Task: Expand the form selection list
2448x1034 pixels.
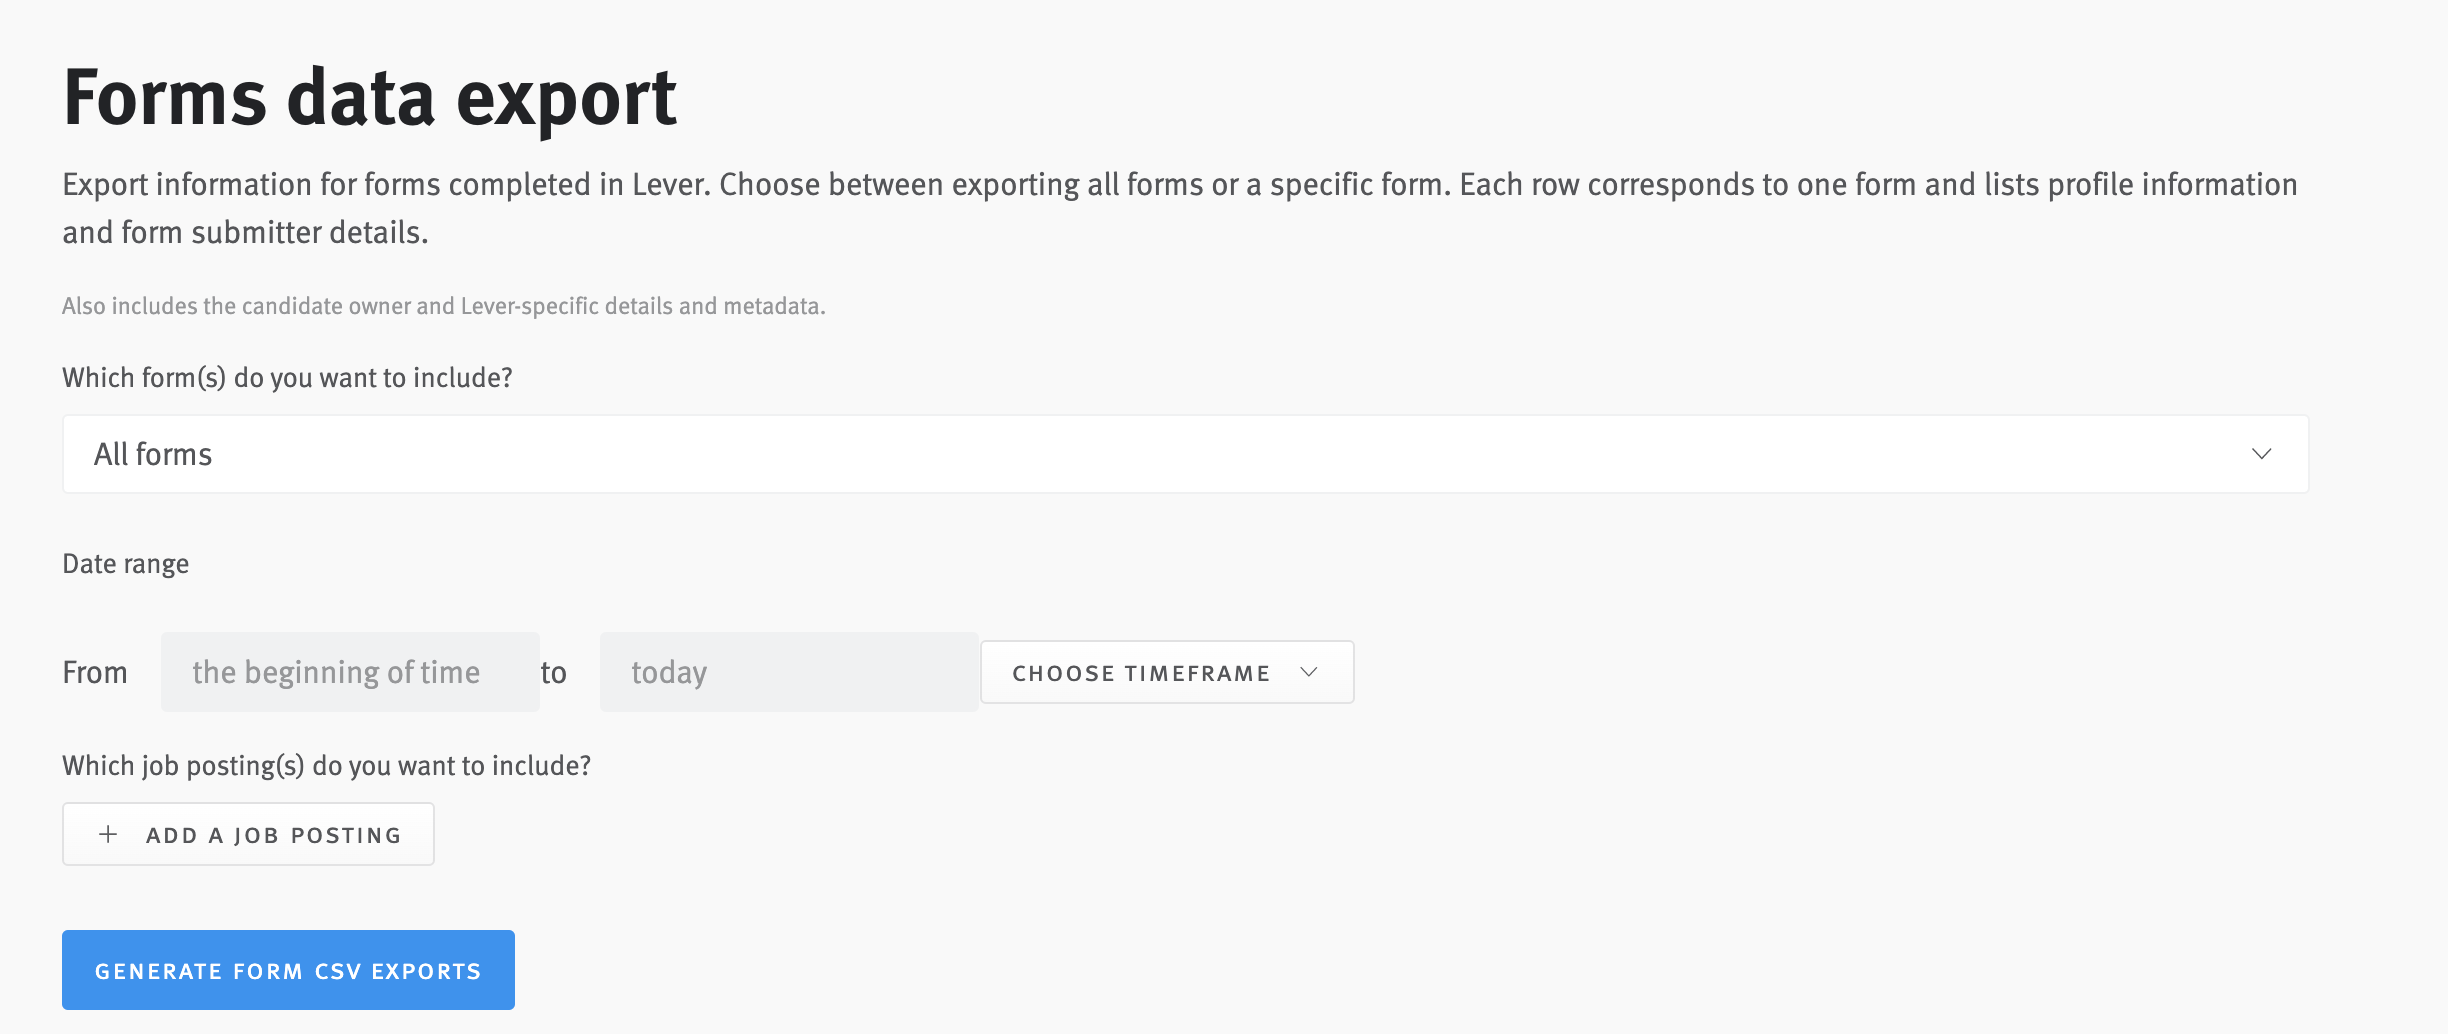Action: [x=1000, y=454]
